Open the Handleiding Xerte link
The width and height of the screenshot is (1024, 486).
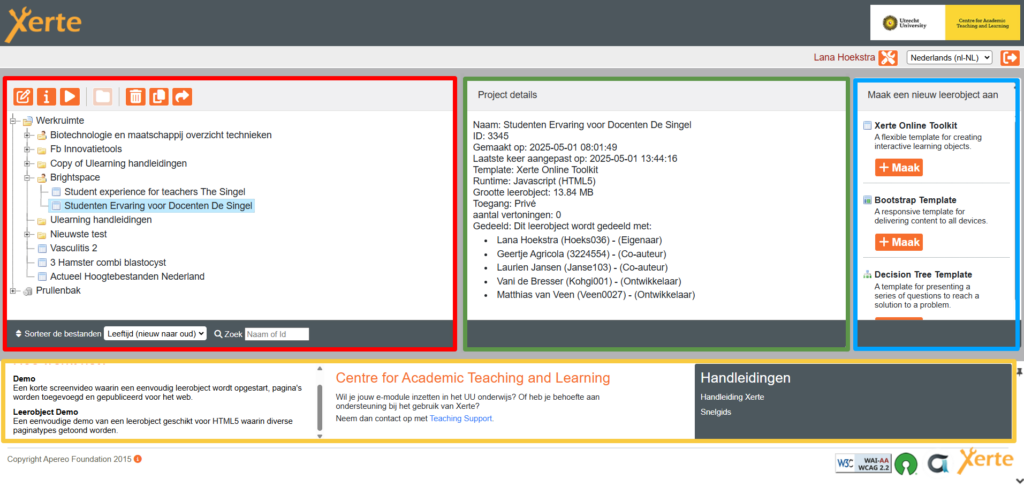point(732,397)
